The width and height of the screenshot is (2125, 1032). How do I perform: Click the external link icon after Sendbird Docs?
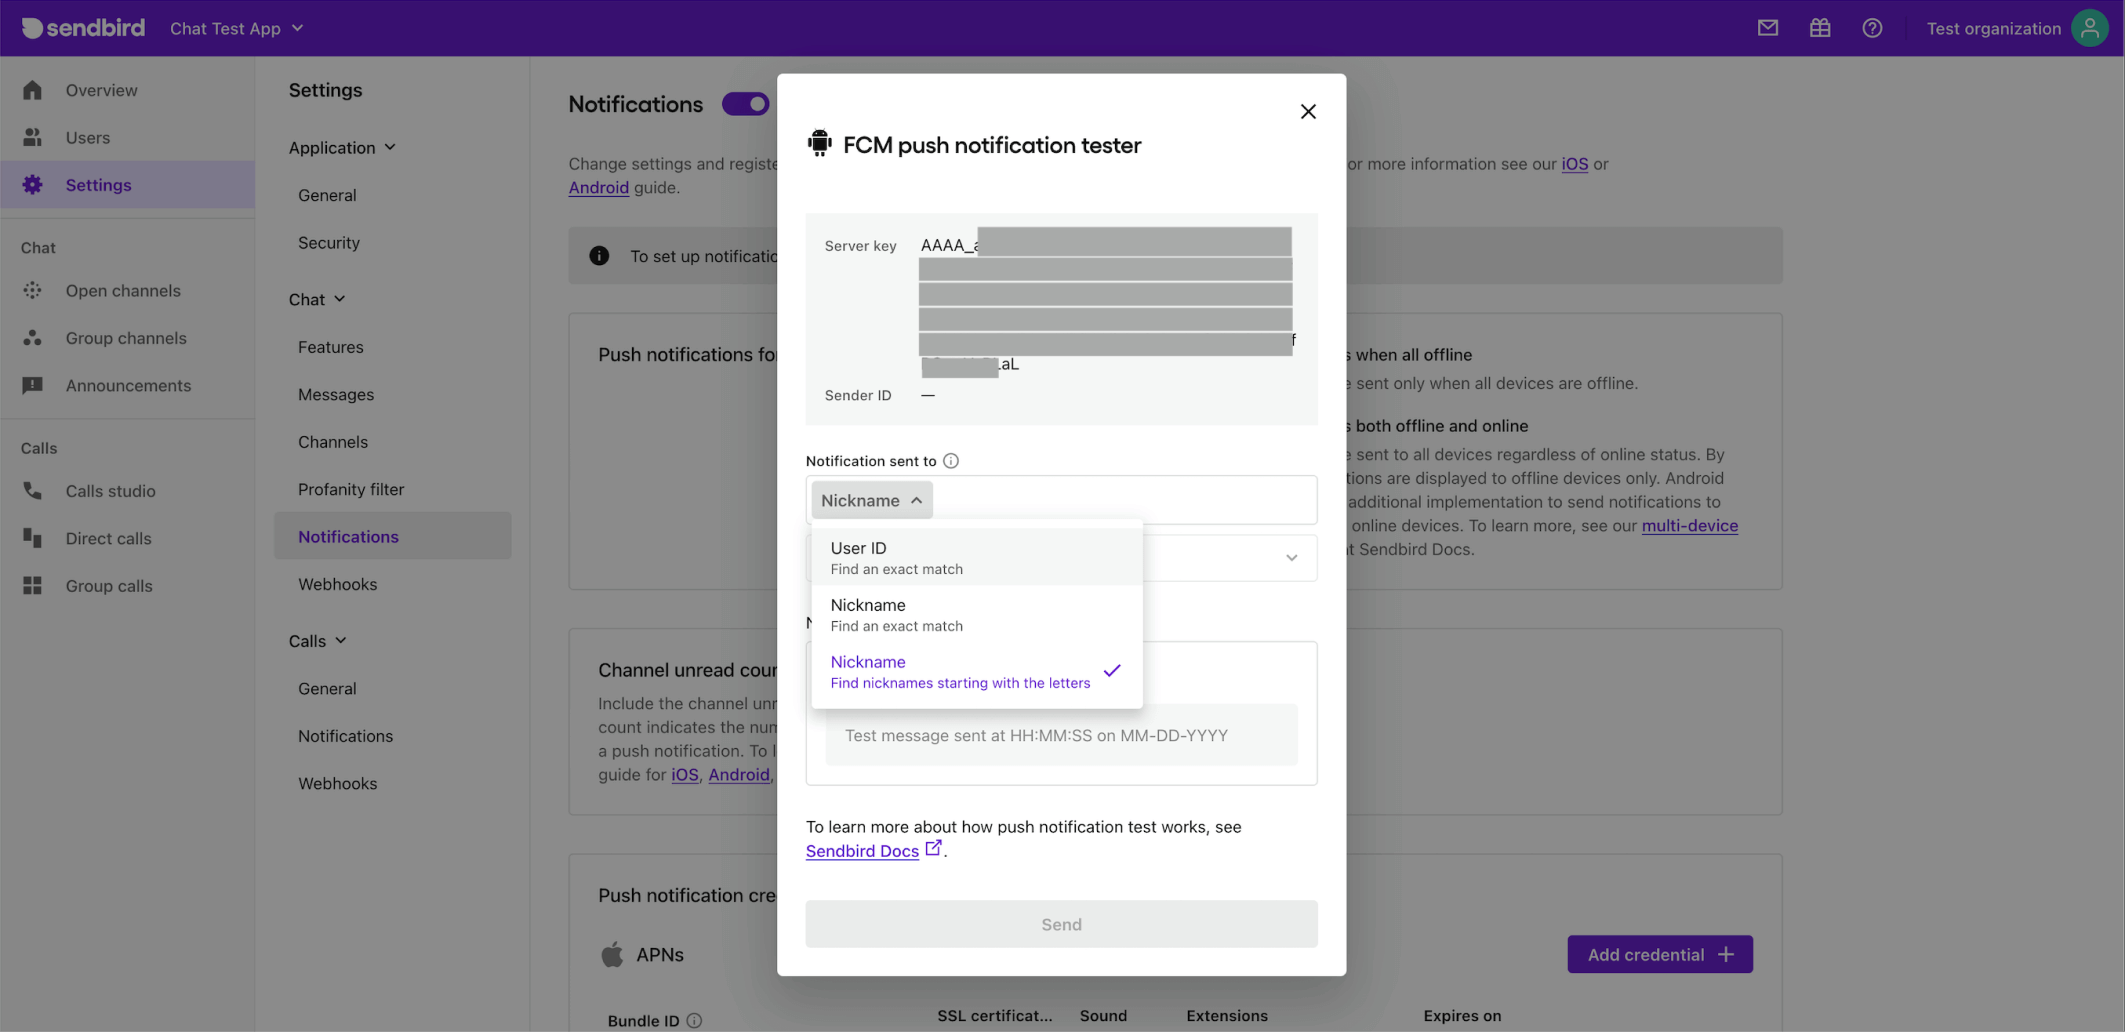click(933, 848)
